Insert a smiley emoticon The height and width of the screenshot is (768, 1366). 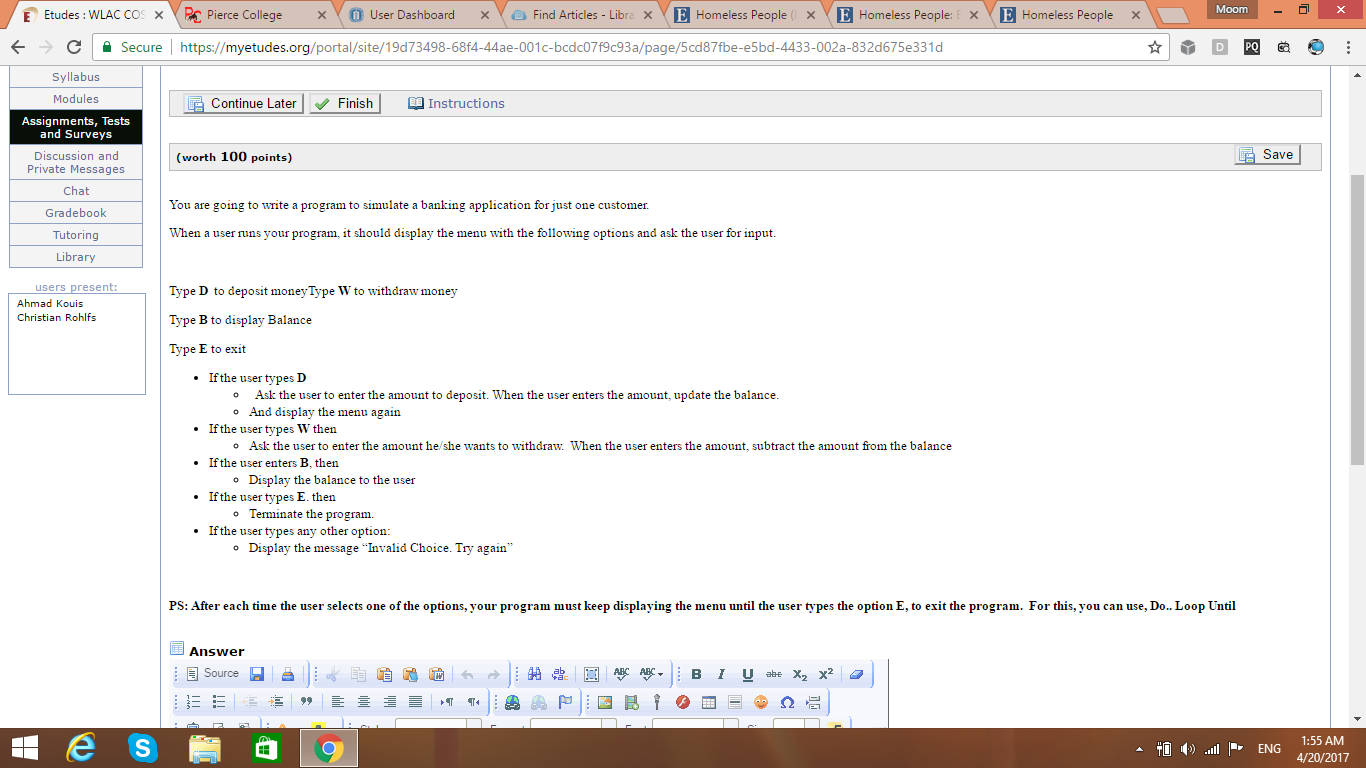pyautogui.click(x=761, y=702)
